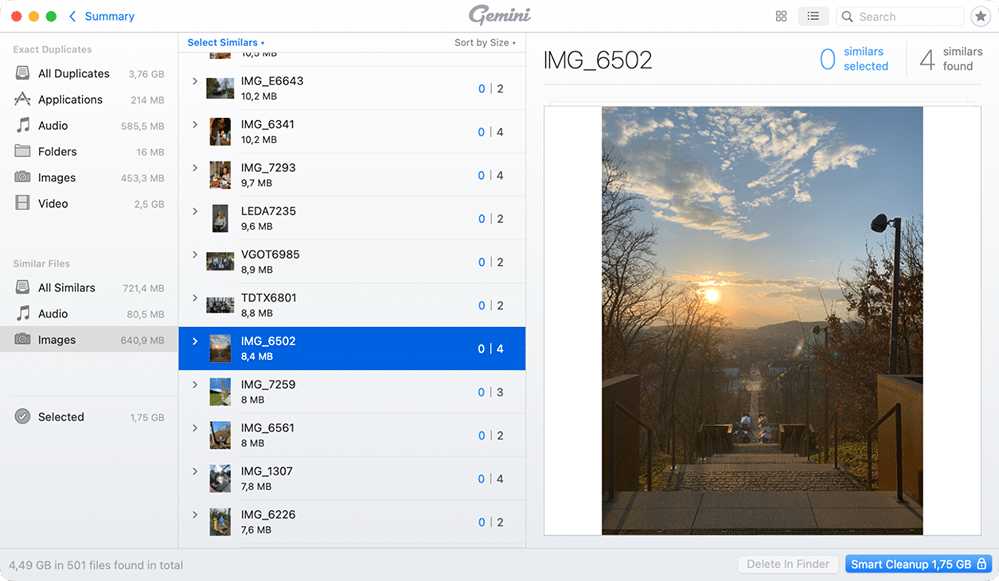Viewport: 999px width, 581px height.
Task: Open Video category
Action: 89,203
